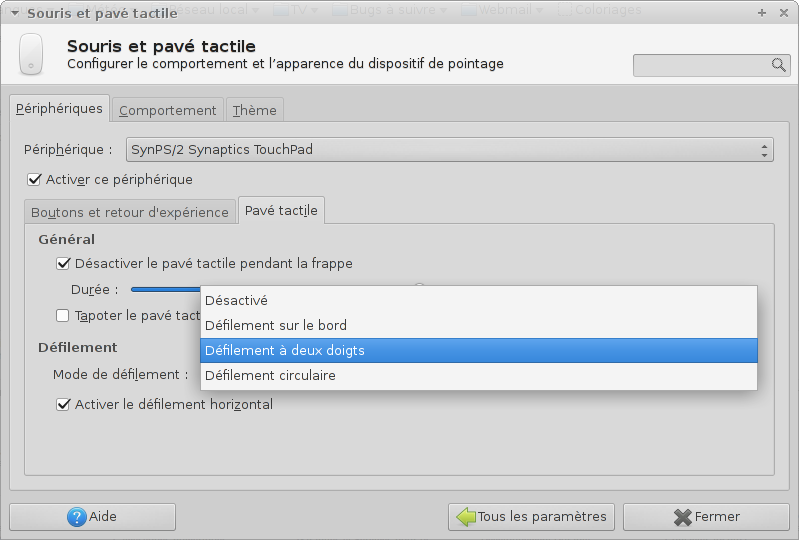Click the mouse device icon in header
This screenshot has height=540, width=799.
(32, 55)
